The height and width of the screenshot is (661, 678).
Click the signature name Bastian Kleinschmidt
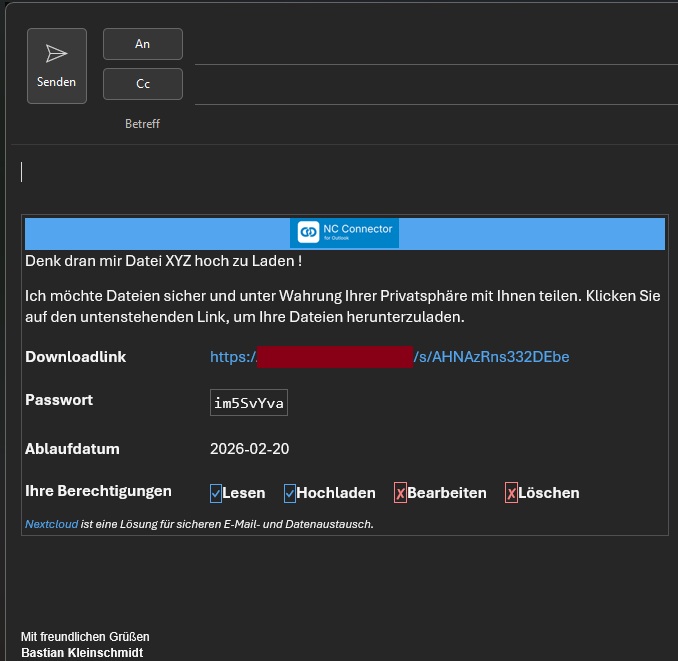pos(82,653)
